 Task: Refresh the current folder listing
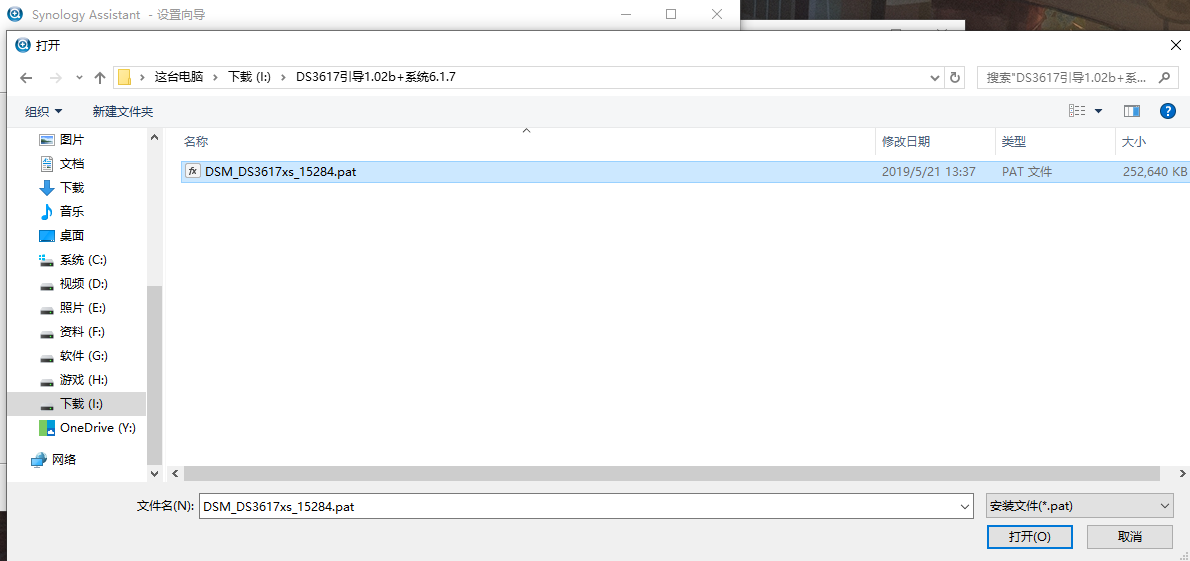(x=955, y=77)
